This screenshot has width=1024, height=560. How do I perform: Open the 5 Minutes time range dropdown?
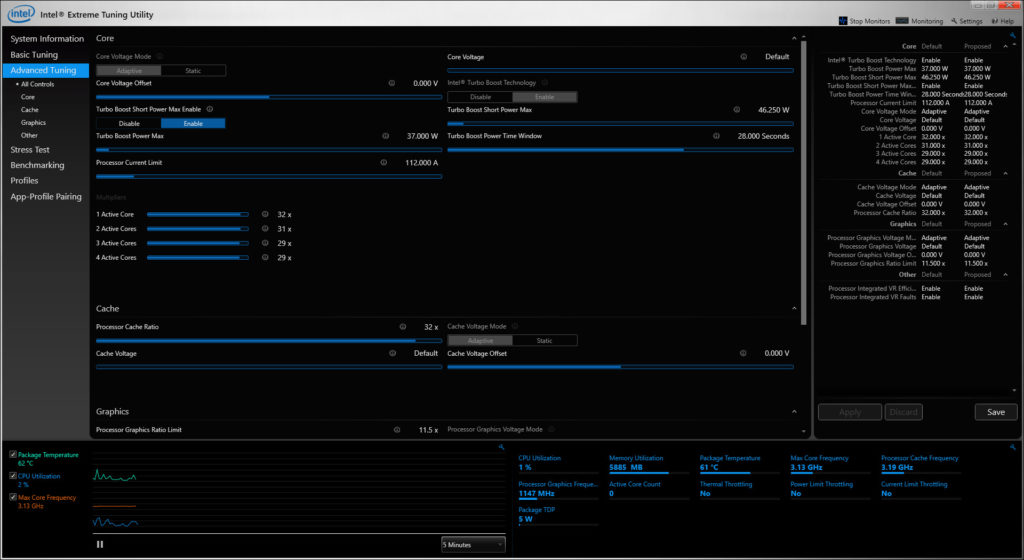pos(473,544)
